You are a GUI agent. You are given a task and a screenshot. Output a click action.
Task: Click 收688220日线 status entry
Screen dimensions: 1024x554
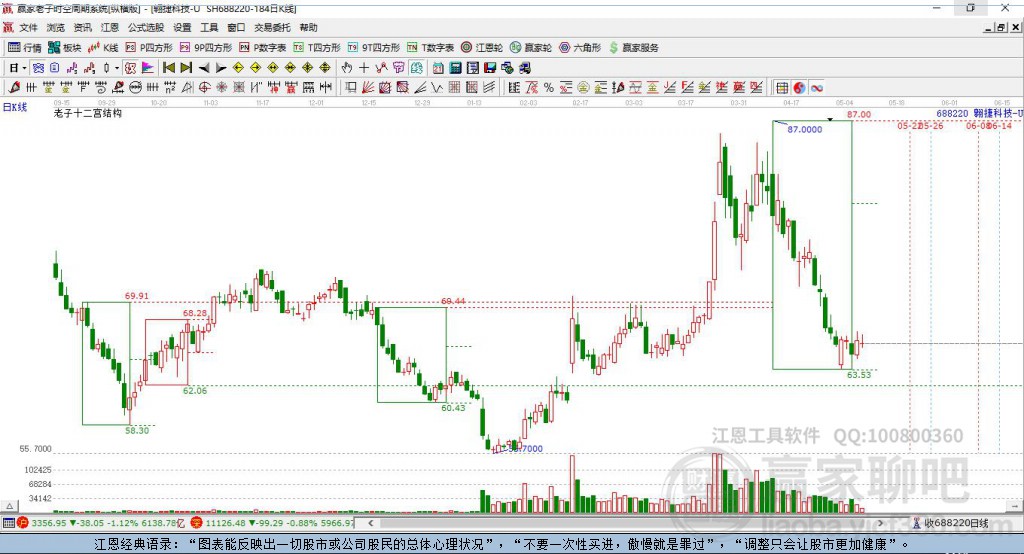coord(950,523)
